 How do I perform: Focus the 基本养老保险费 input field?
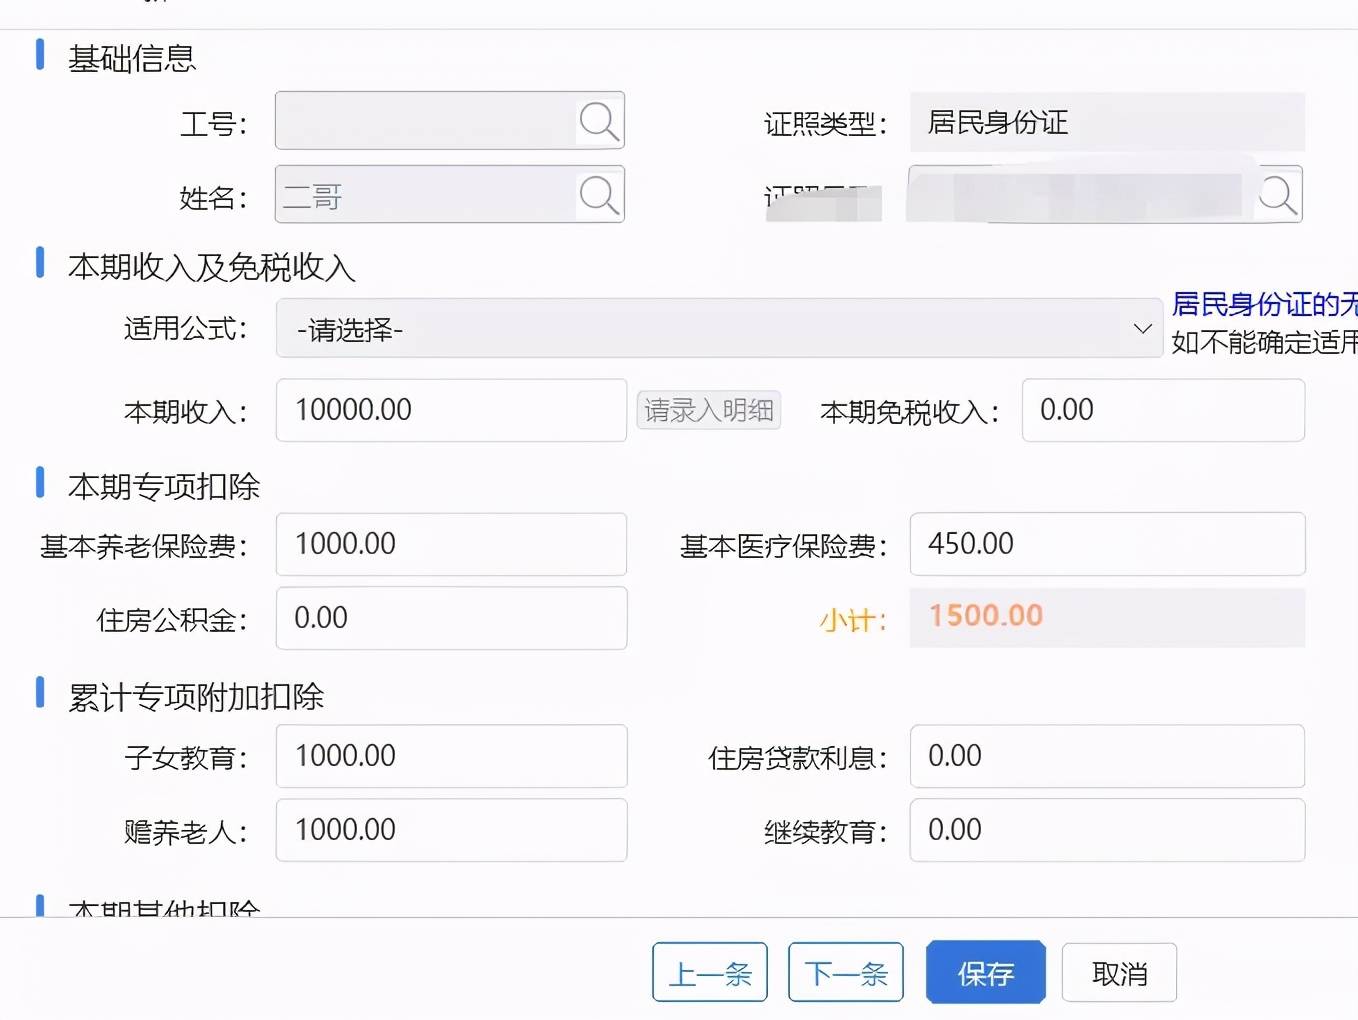pyautogui.click(x=450, y=544)
